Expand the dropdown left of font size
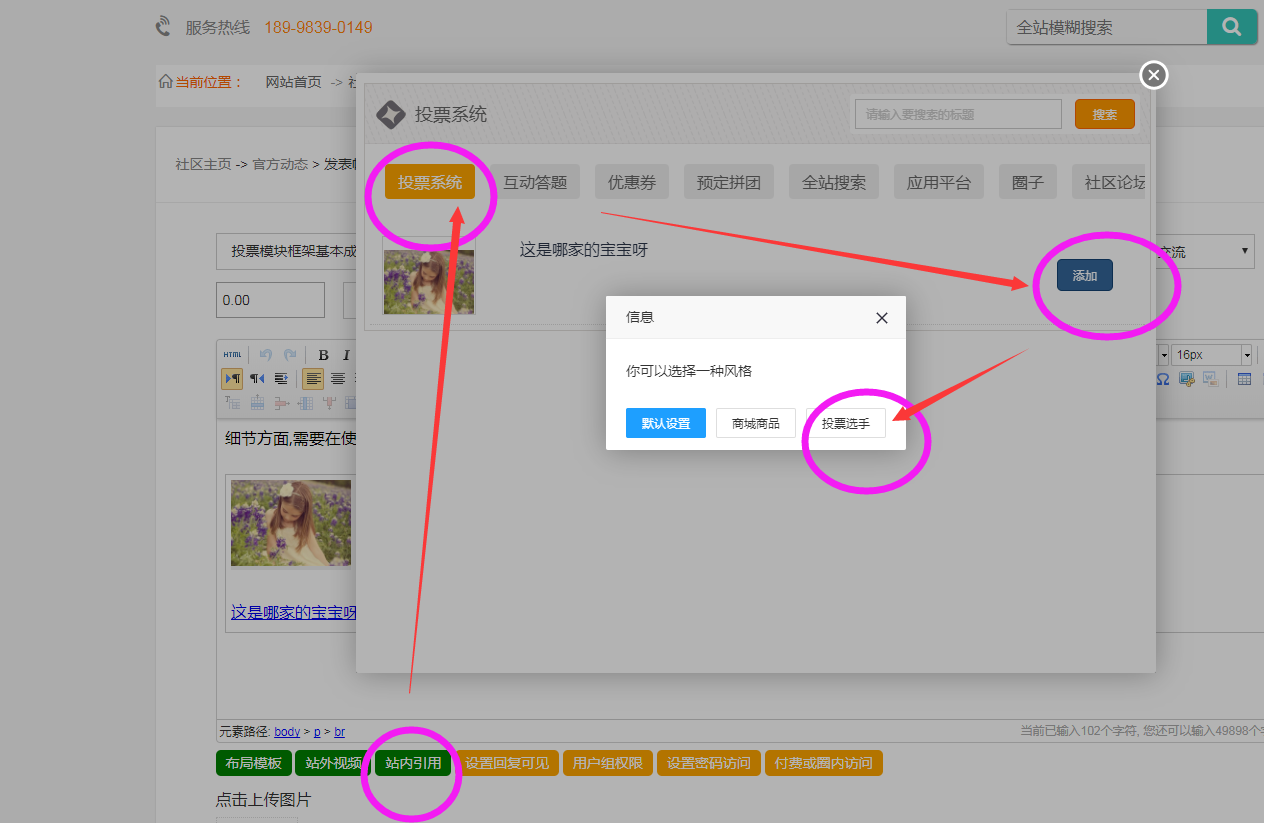1264x823 pixels. pos(1163,355)
